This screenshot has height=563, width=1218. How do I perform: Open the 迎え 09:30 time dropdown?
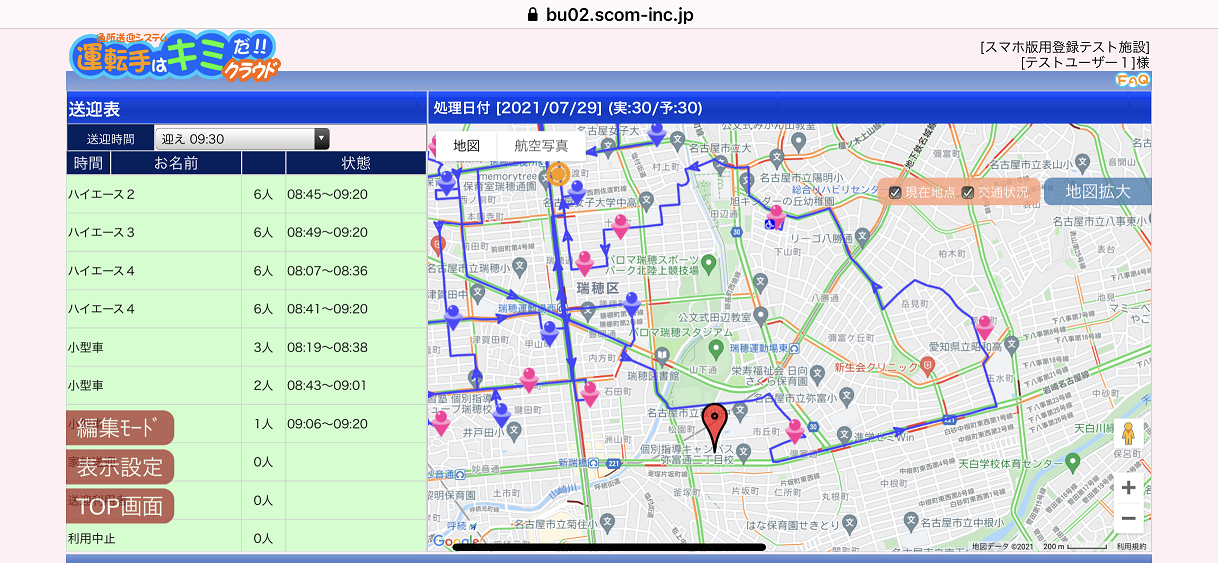242,139
